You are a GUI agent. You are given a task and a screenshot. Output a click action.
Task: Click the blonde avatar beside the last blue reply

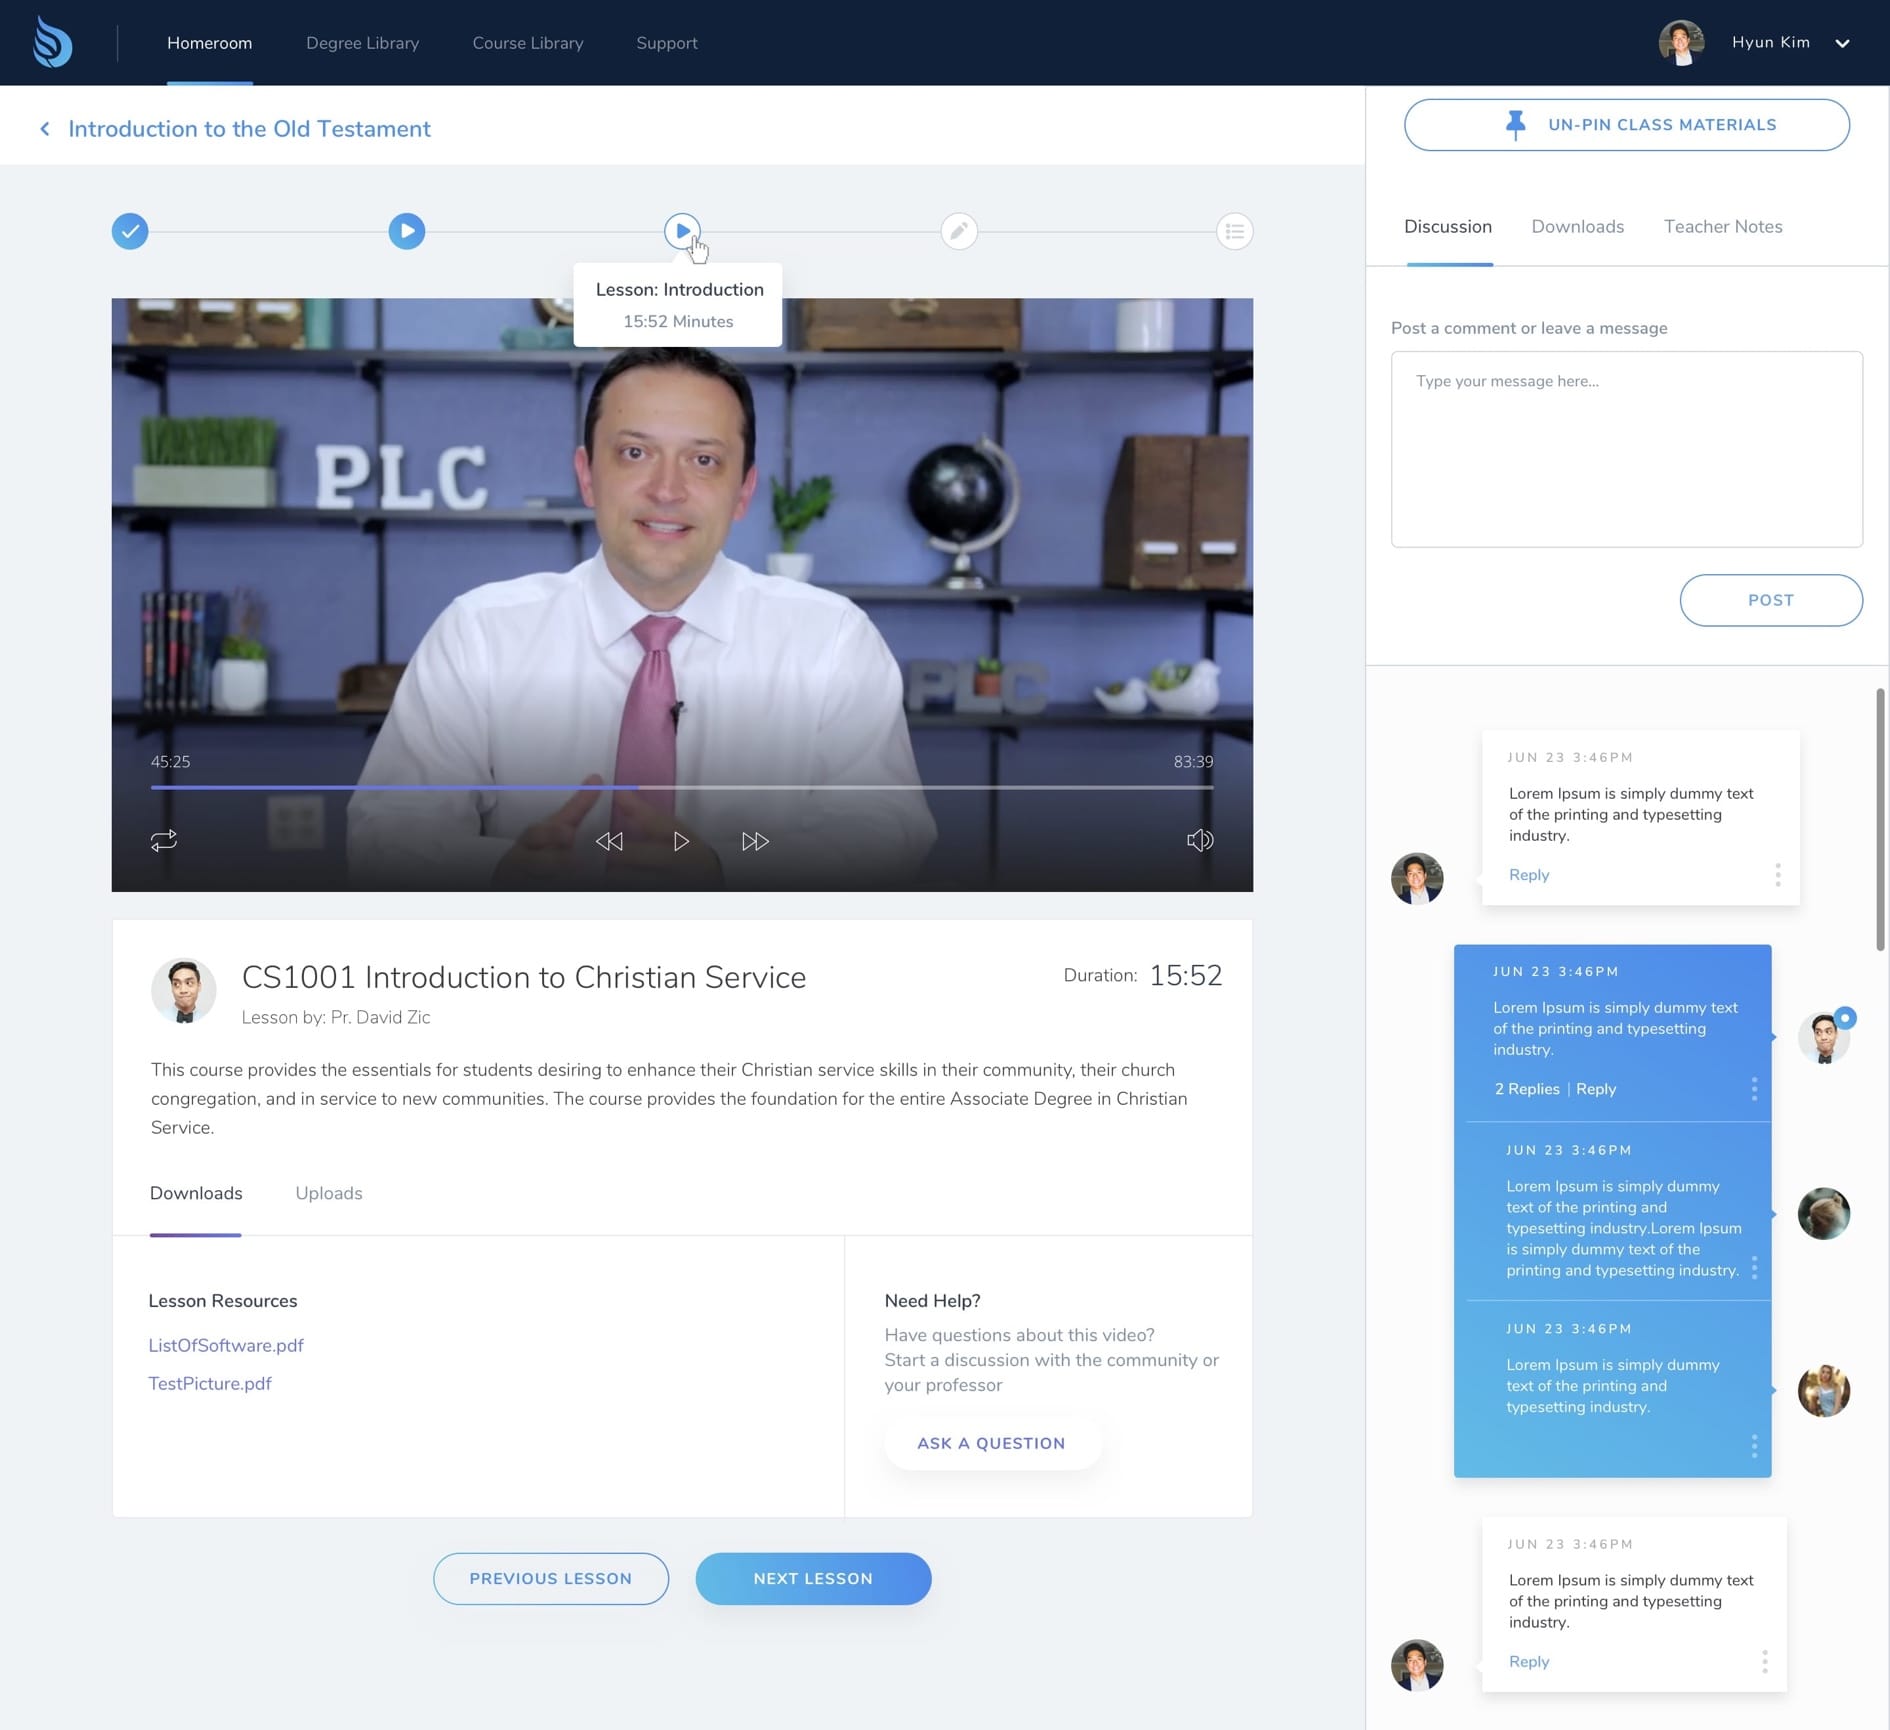coord(1823,1390)
